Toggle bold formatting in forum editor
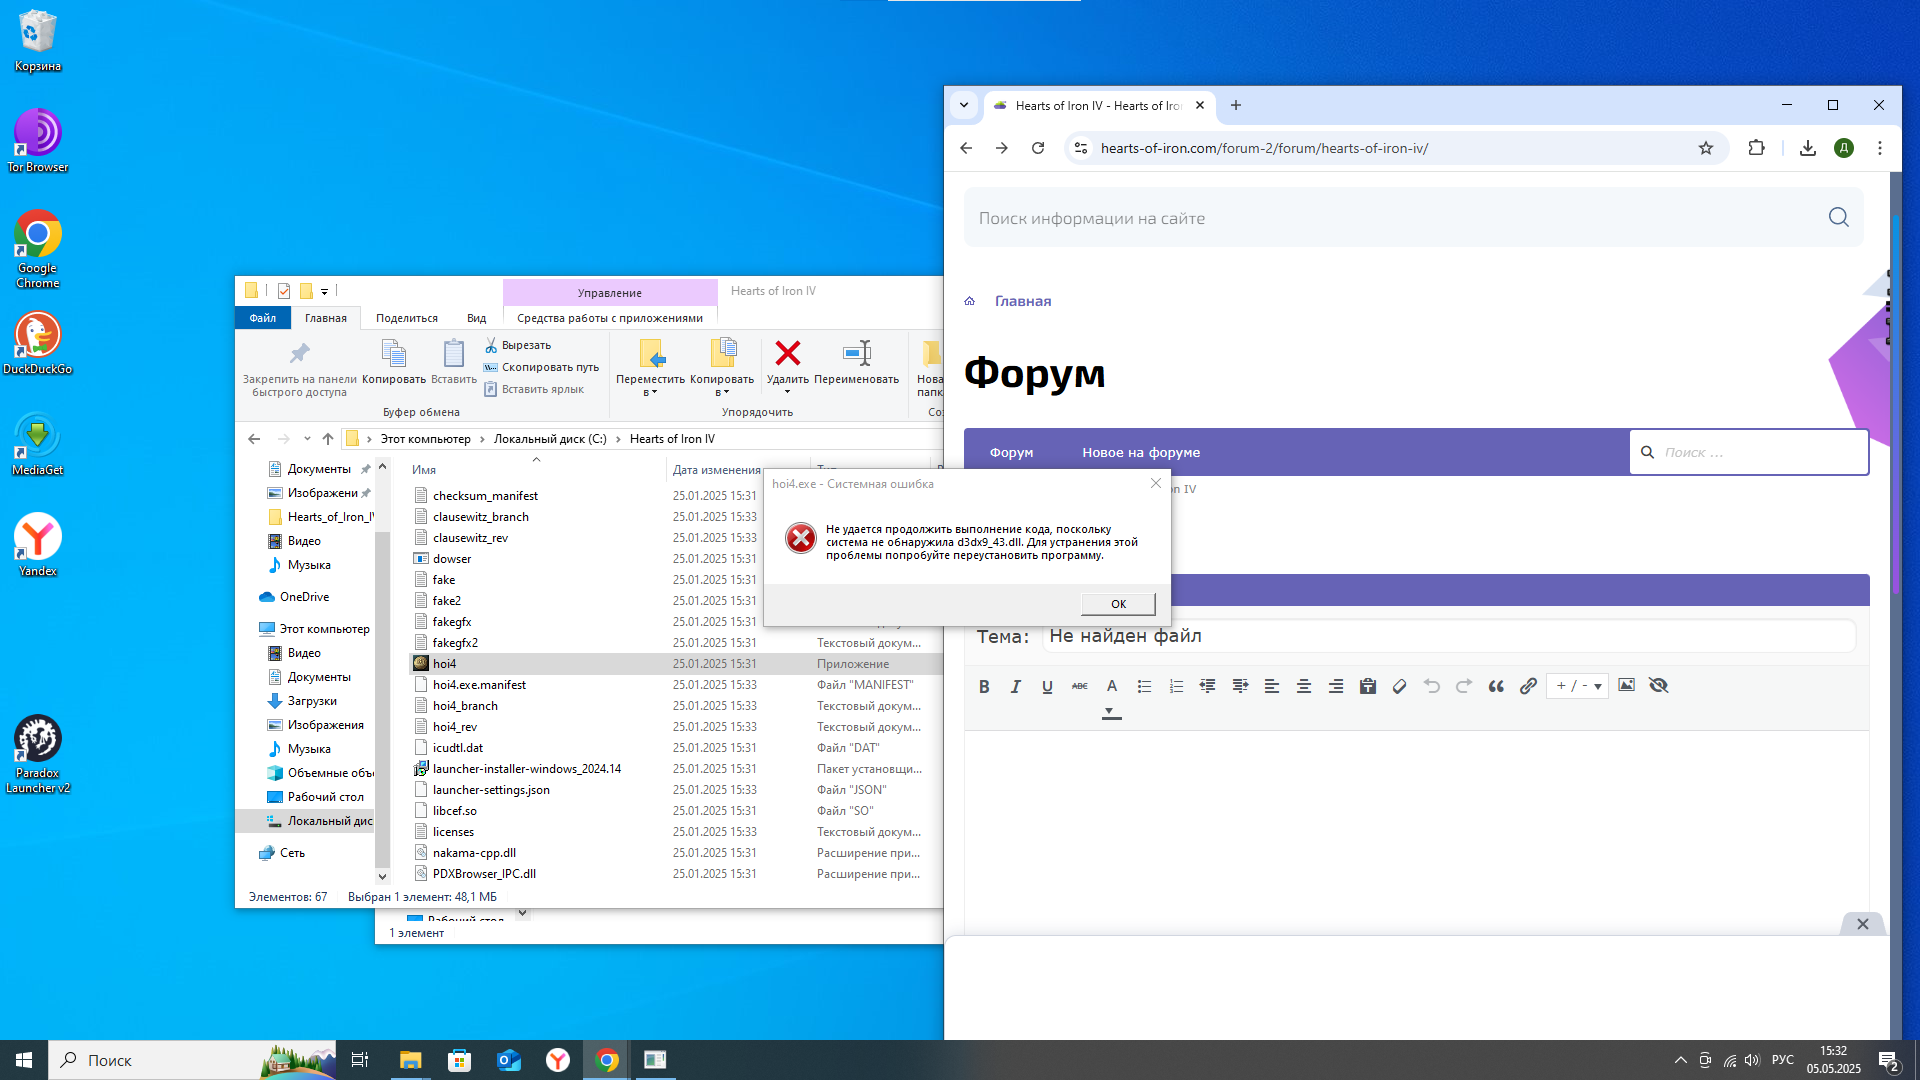1920x1080 pixels. pos(984,686)
